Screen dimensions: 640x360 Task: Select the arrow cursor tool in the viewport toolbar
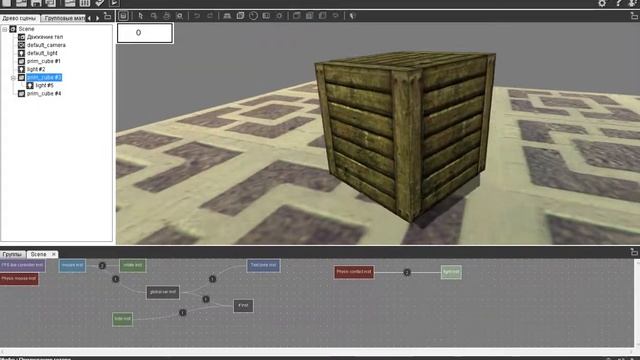(140, 16)
